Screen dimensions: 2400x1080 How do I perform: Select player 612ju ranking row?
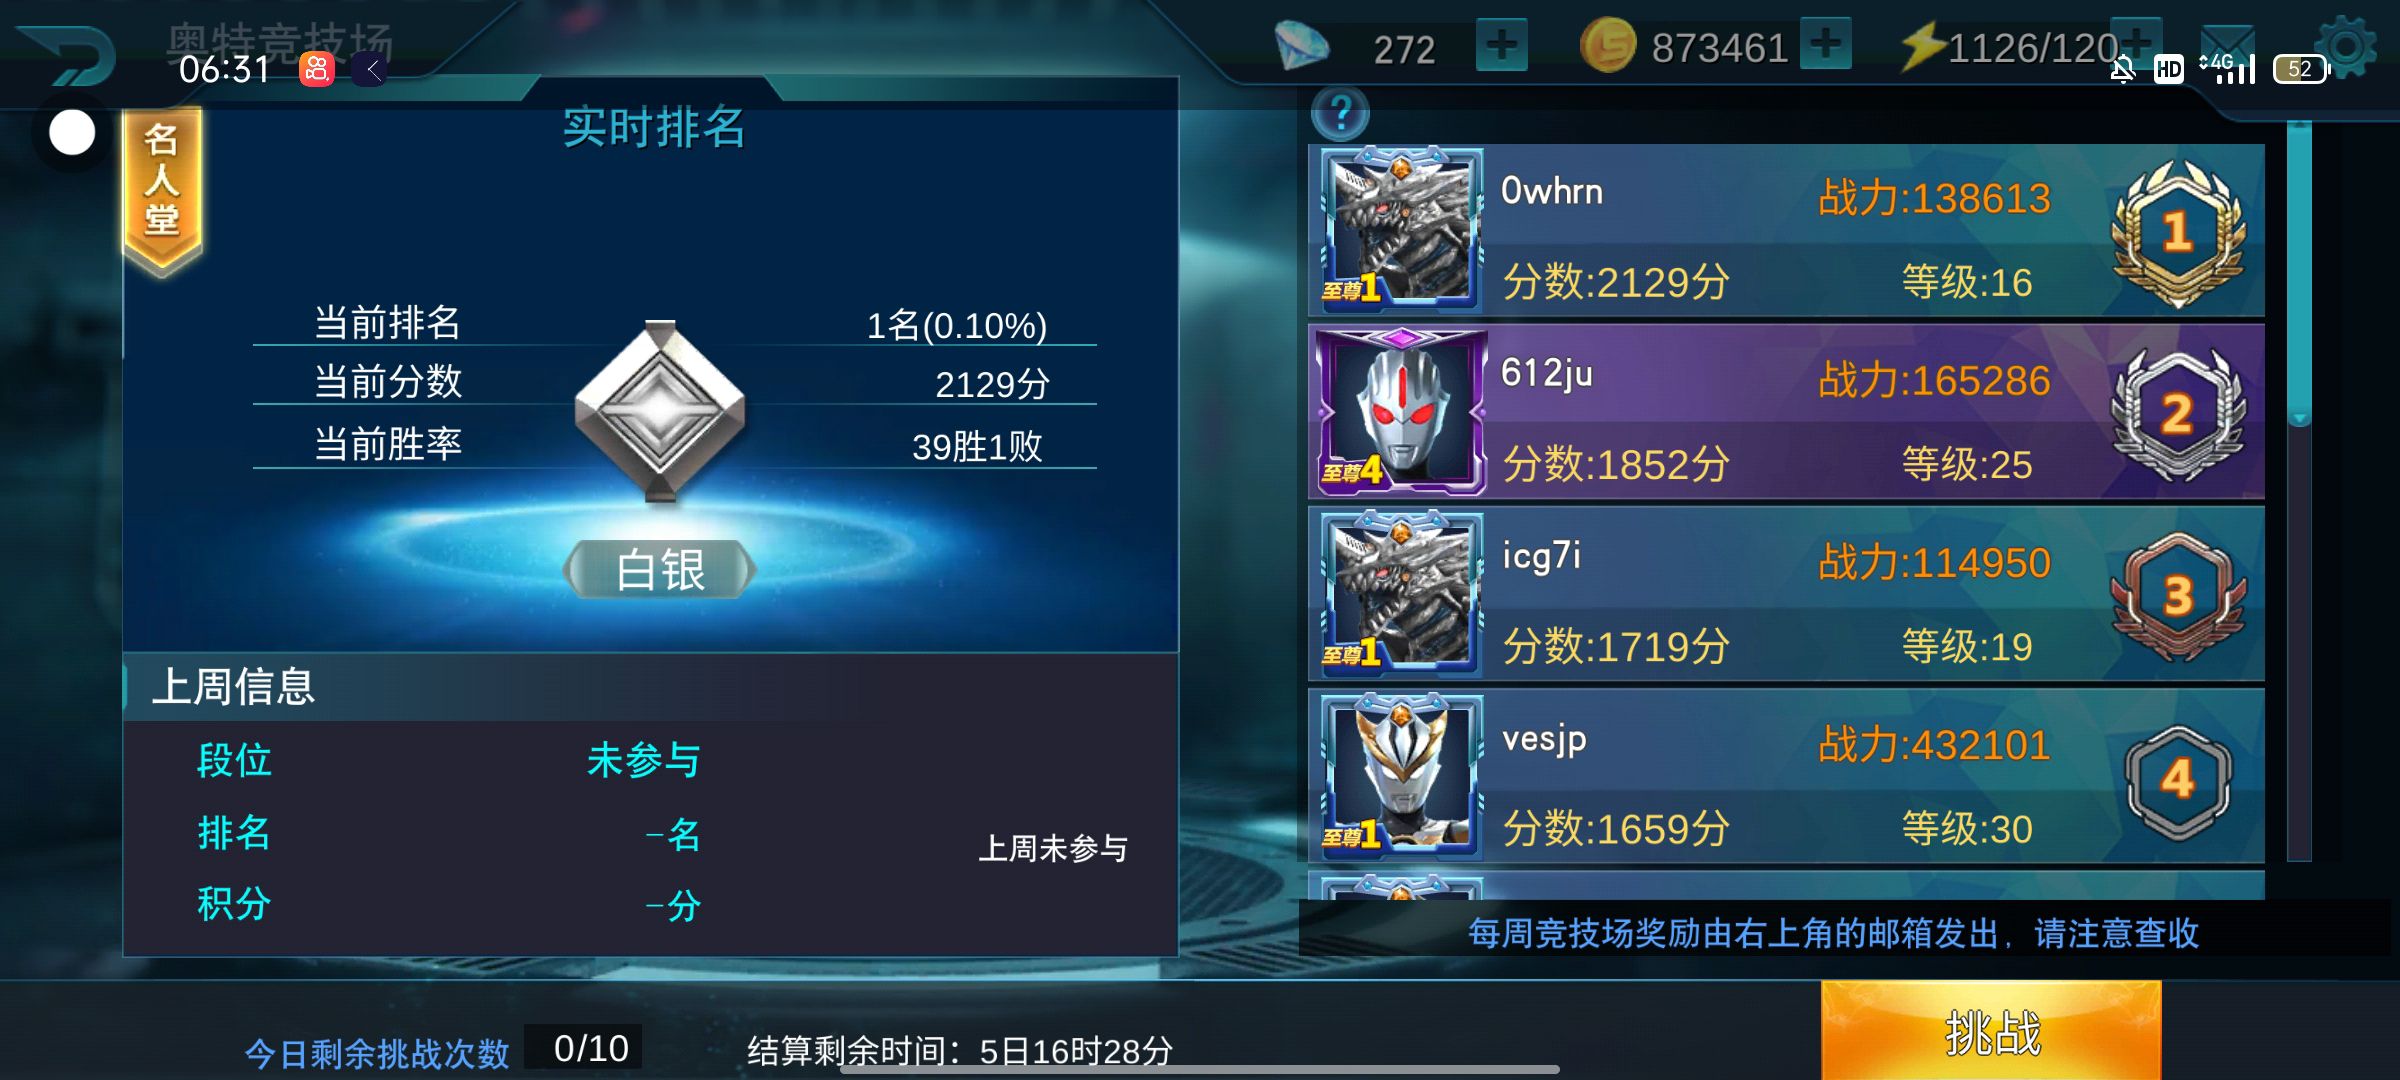click(x=1786, y=413)
